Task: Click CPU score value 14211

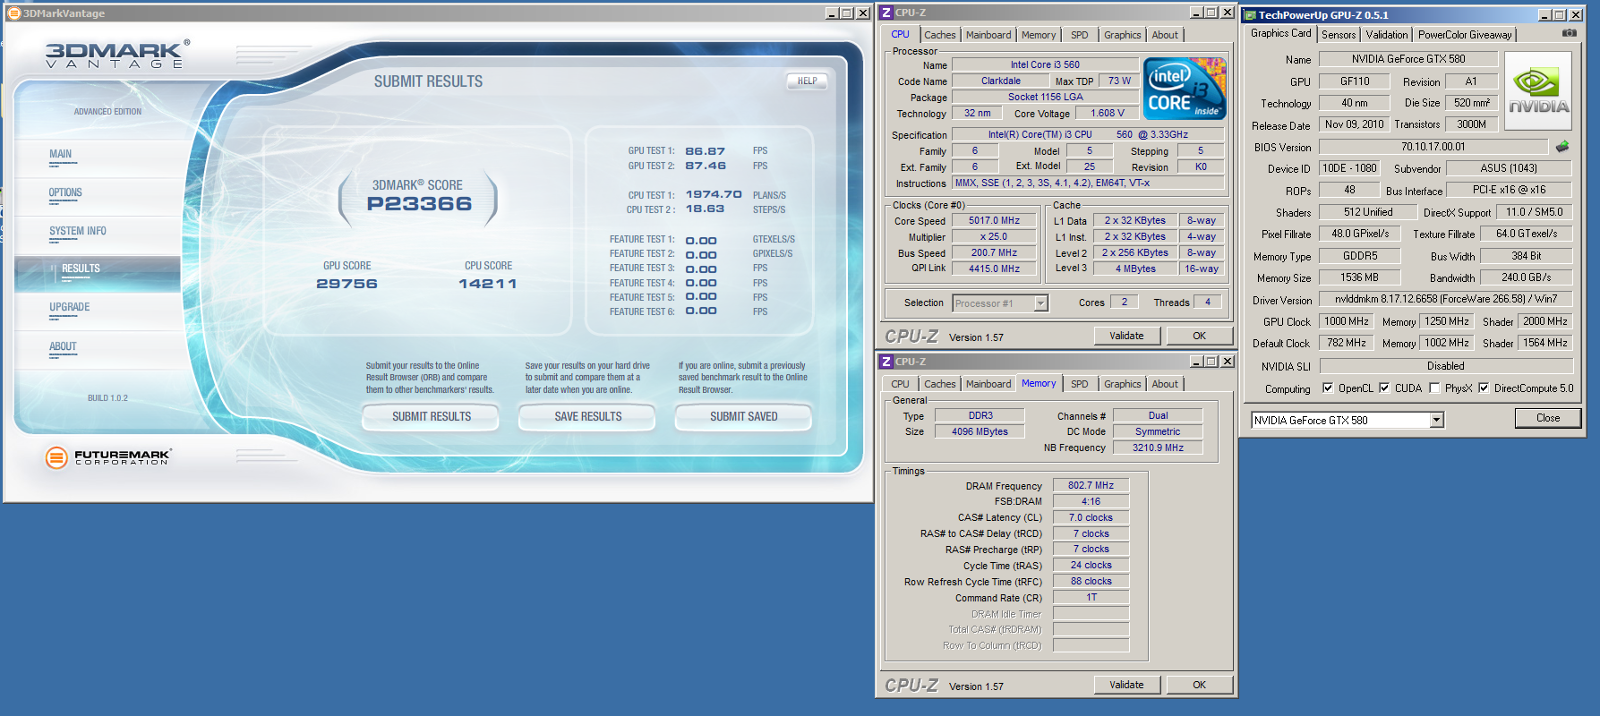Action: pyautogui.click(x=488, y=284)
